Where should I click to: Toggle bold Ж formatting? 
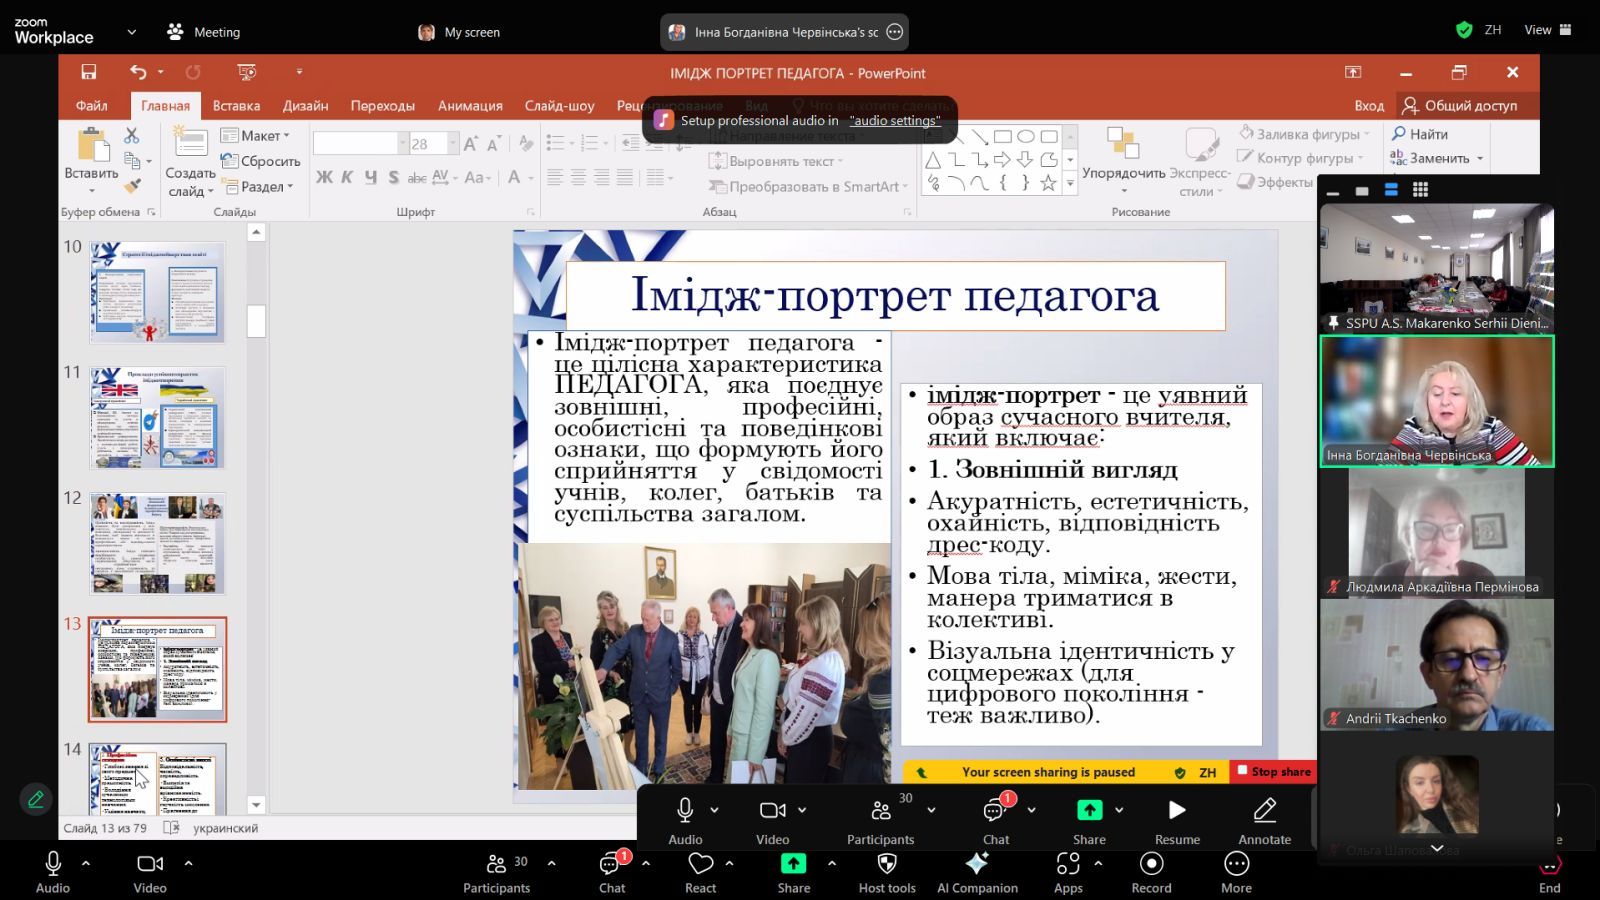(324, 177)
